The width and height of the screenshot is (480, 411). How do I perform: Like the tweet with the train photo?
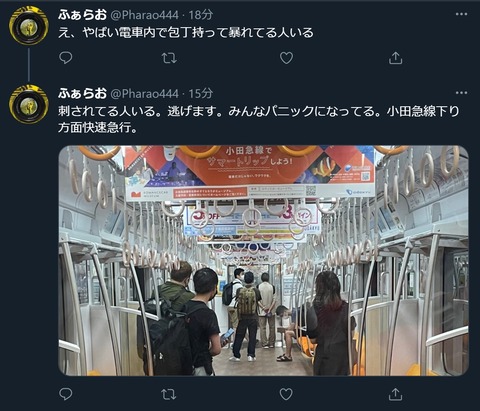coord(286,394)
